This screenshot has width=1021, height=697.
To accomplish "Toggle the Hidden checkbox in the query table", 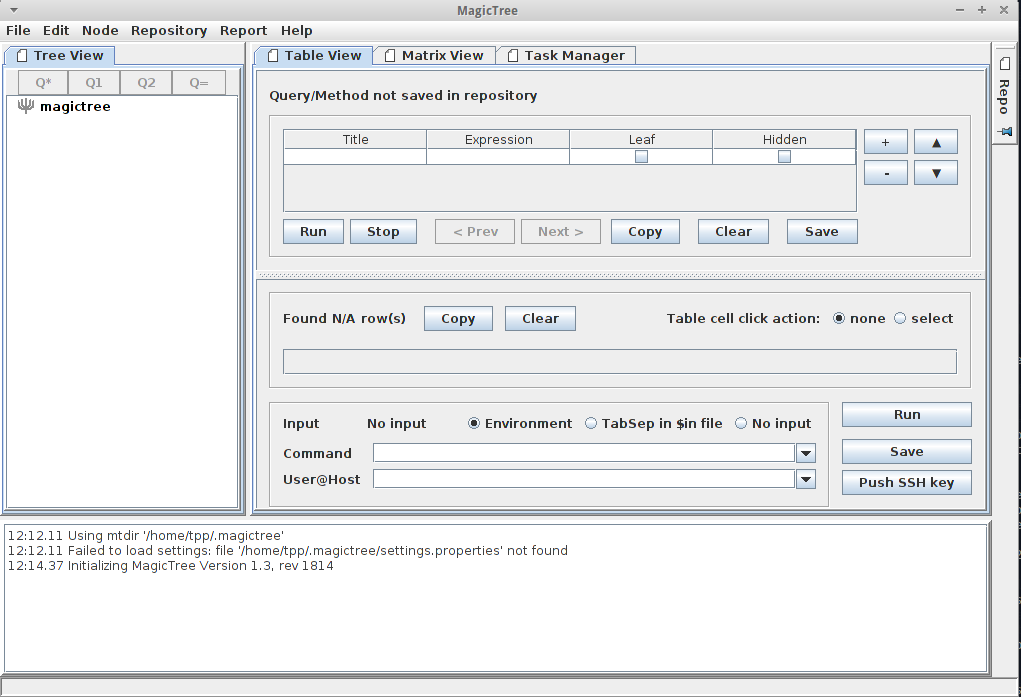I will tap(785, 156).
